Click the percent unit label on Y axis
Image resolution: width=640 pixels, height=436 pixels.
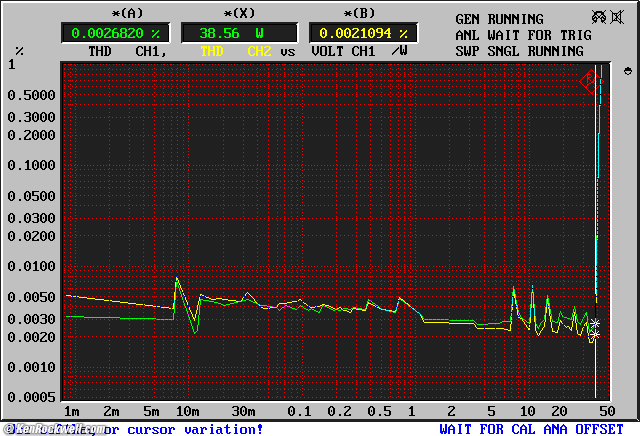click(19, 50)
